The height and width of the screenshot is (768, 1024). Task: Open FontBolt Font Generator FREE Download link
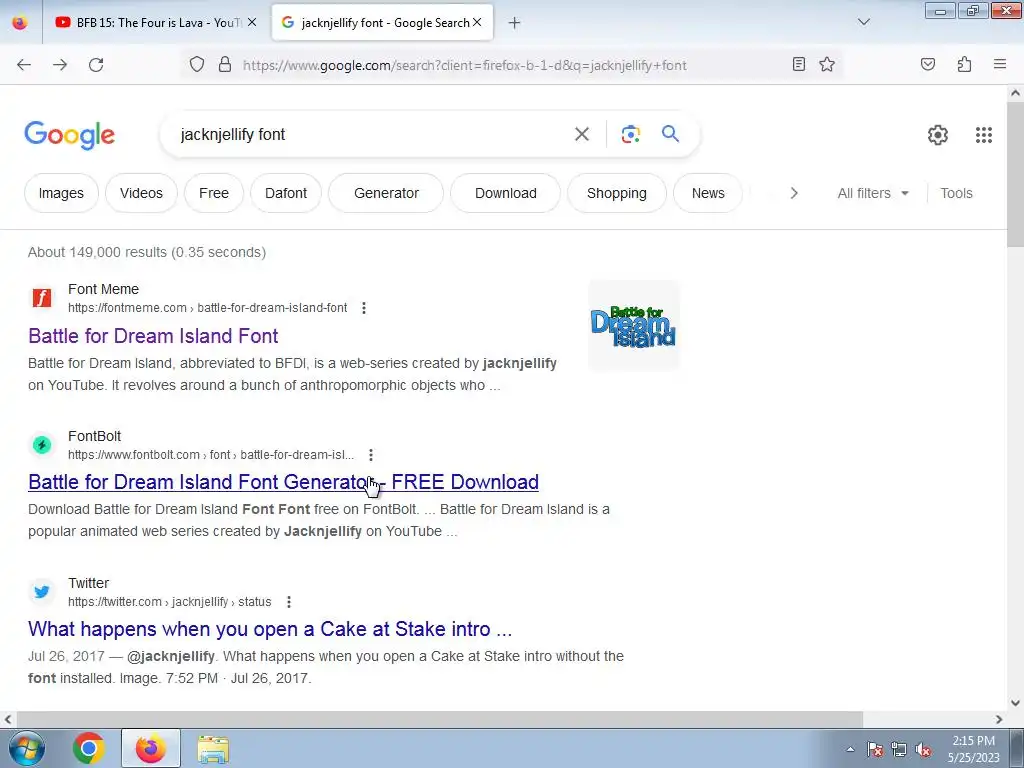(x=283, y=482)
